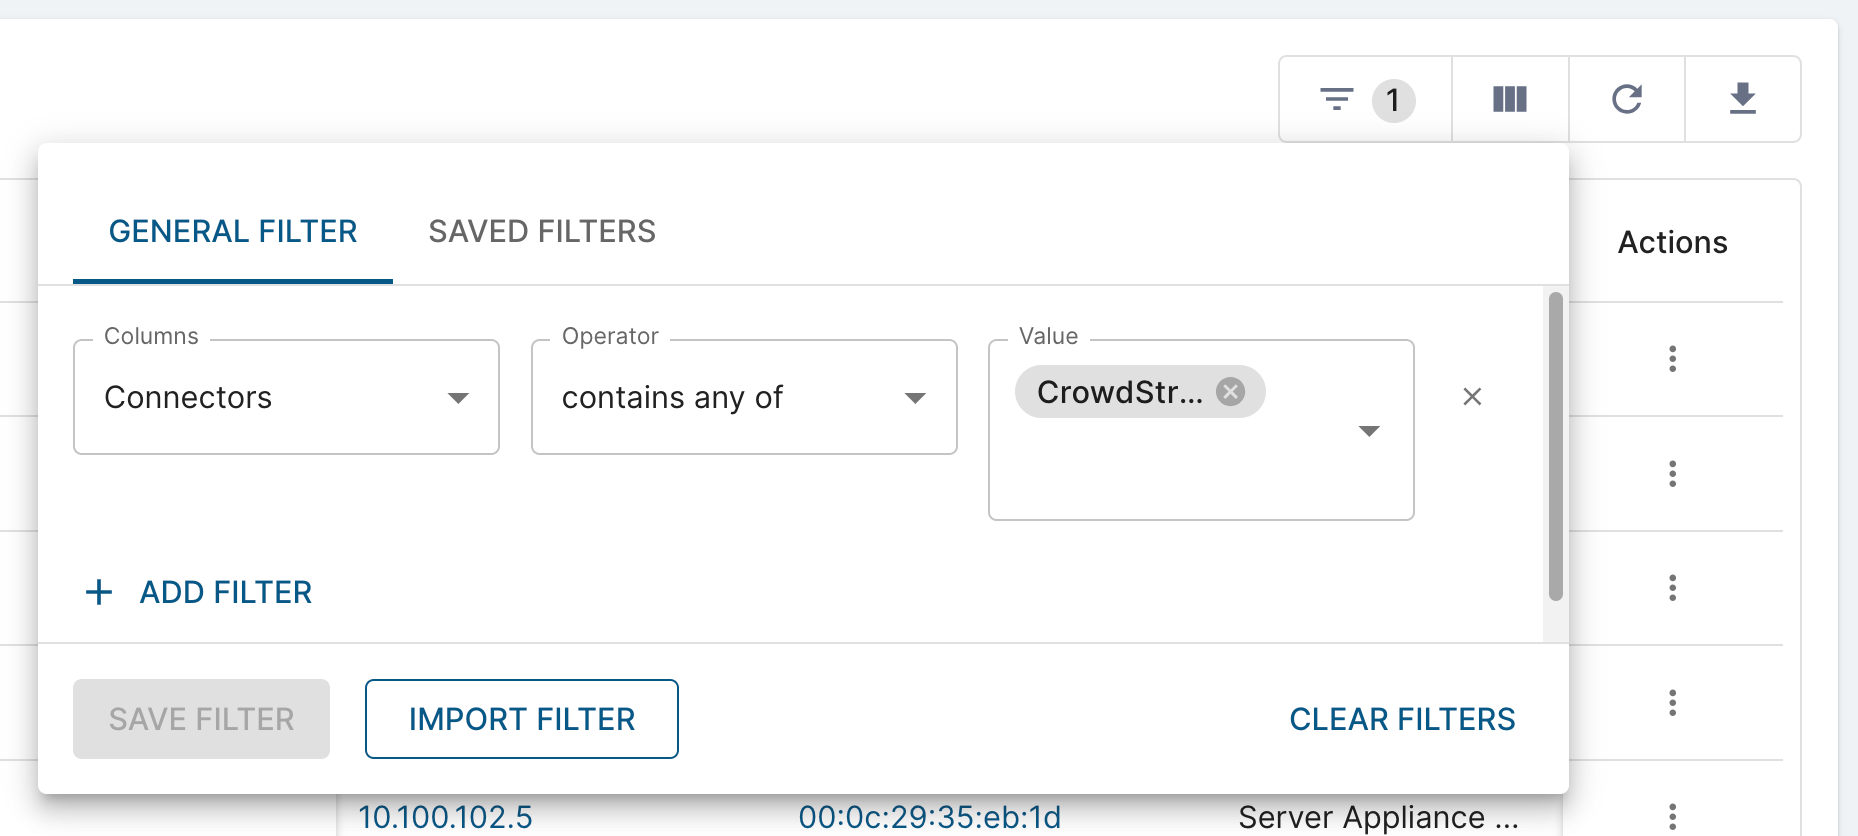Download the table export
The height and width of the screenshot is (836, 1858).
pyautogui.click(x=1743, y=99)
